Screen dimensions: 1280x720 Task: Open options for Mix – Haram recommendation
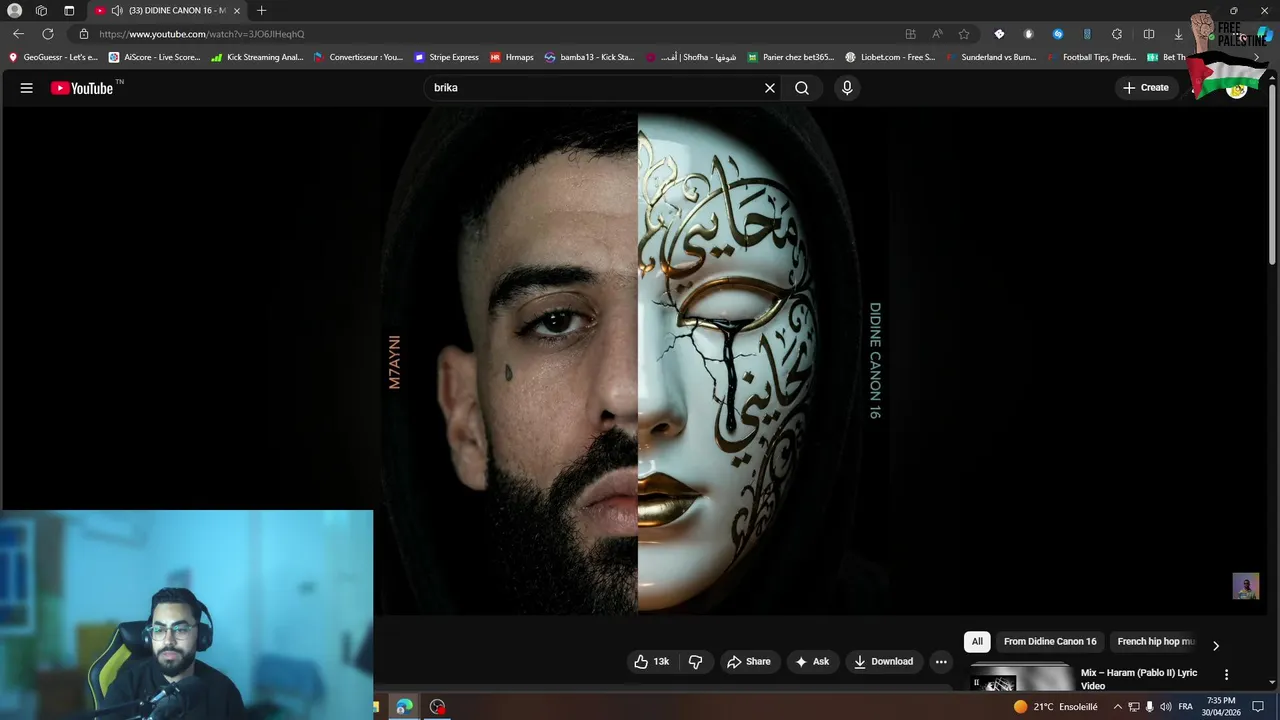click(x=1226, y=674)
